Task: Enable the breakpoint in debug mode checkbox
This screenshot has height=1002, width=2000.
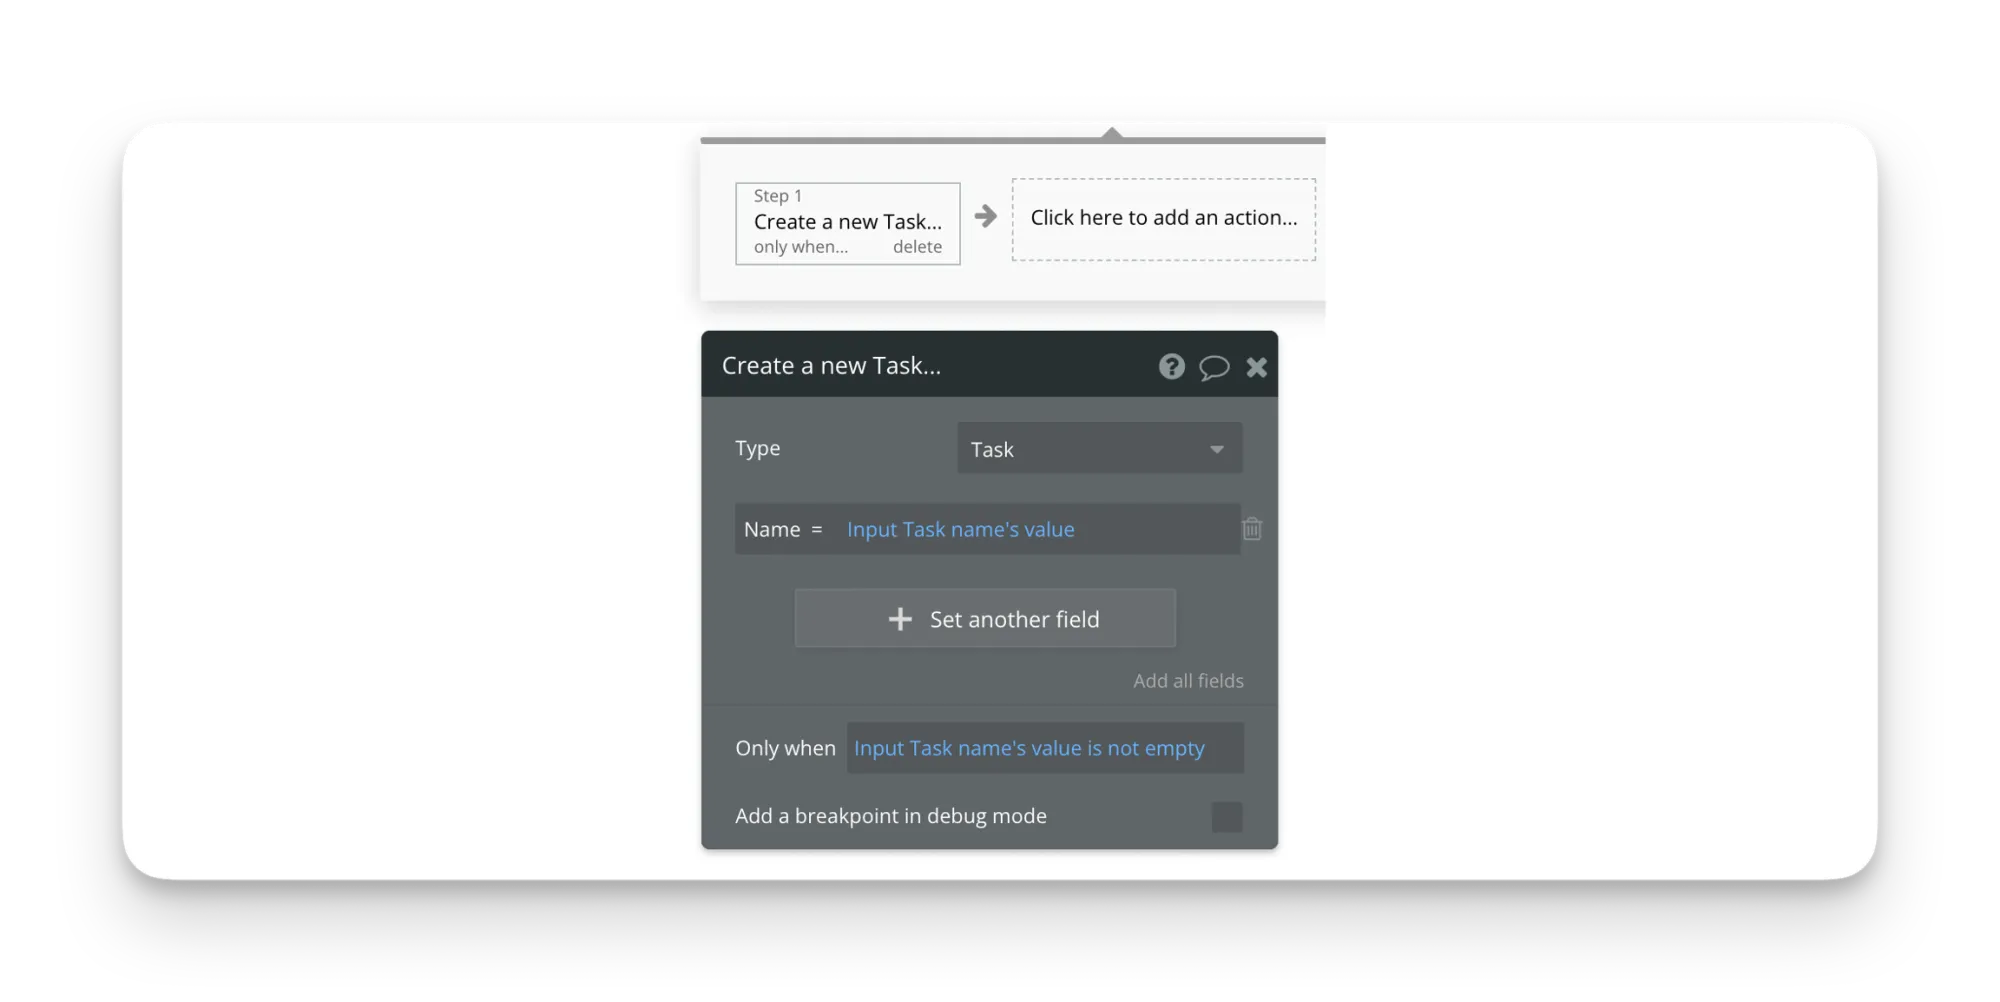Action: coord(1226,816)
